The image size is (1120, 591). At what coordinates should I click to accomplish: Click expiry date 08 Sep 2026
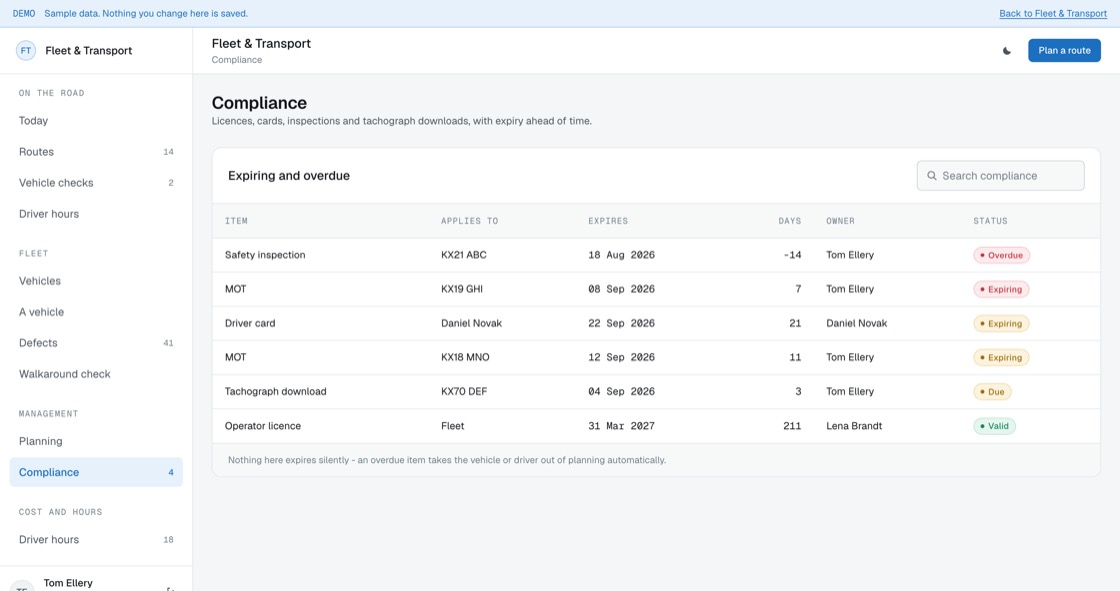click(x=621, y=289)
